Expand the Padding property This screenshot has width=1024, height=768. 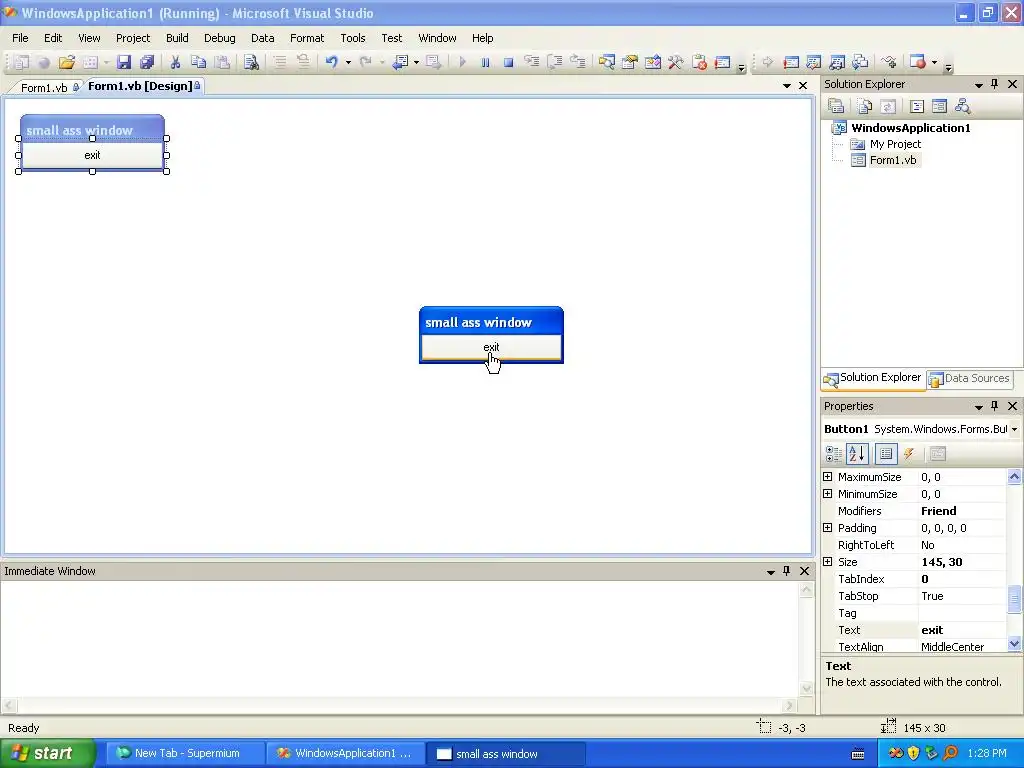point(827,528)
